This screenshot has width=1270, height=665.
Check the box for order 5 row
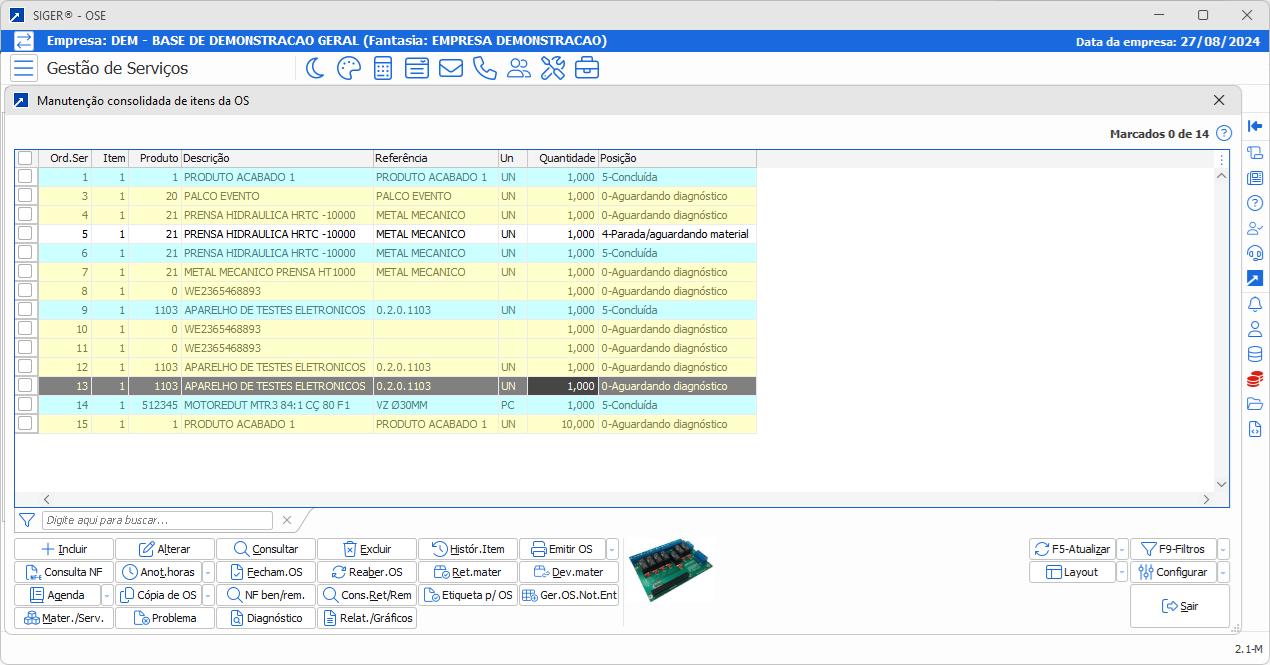25,234
